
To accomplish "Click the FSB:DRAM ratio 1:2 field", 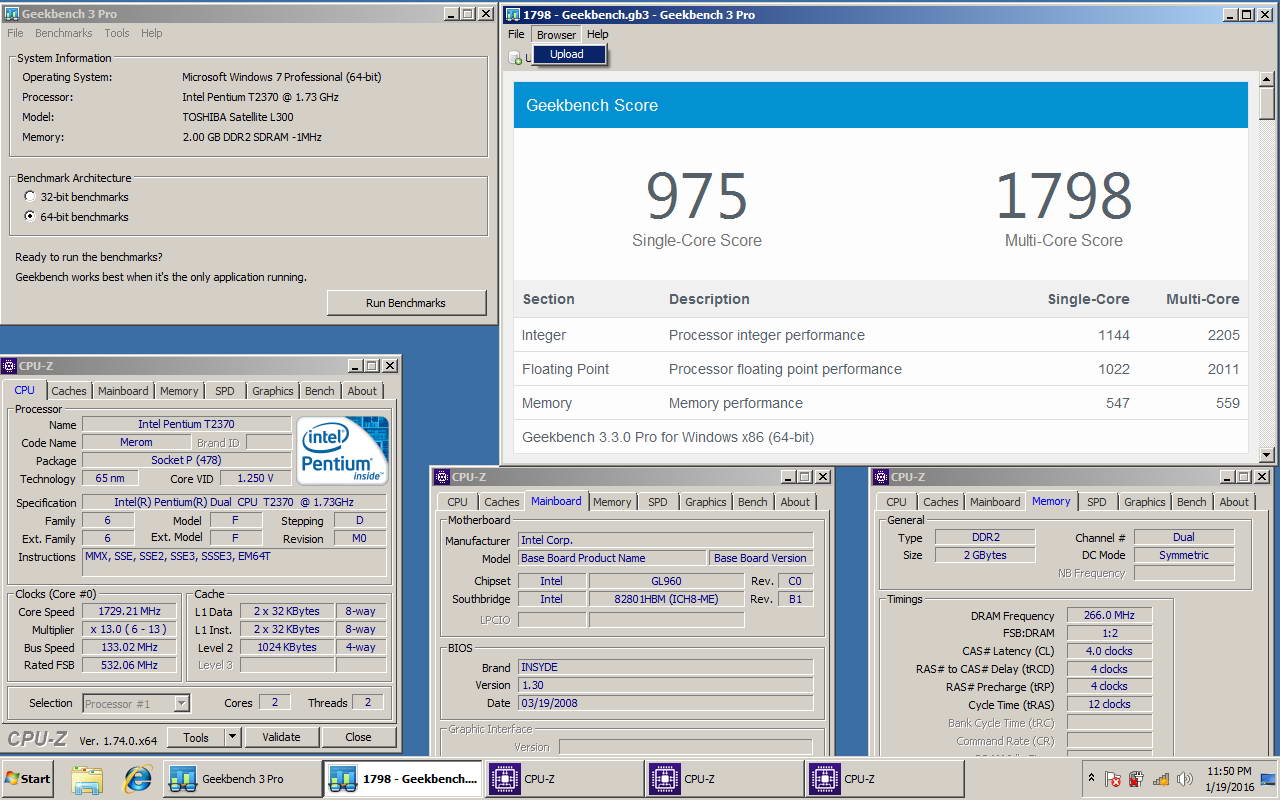I will [1109, 633].
